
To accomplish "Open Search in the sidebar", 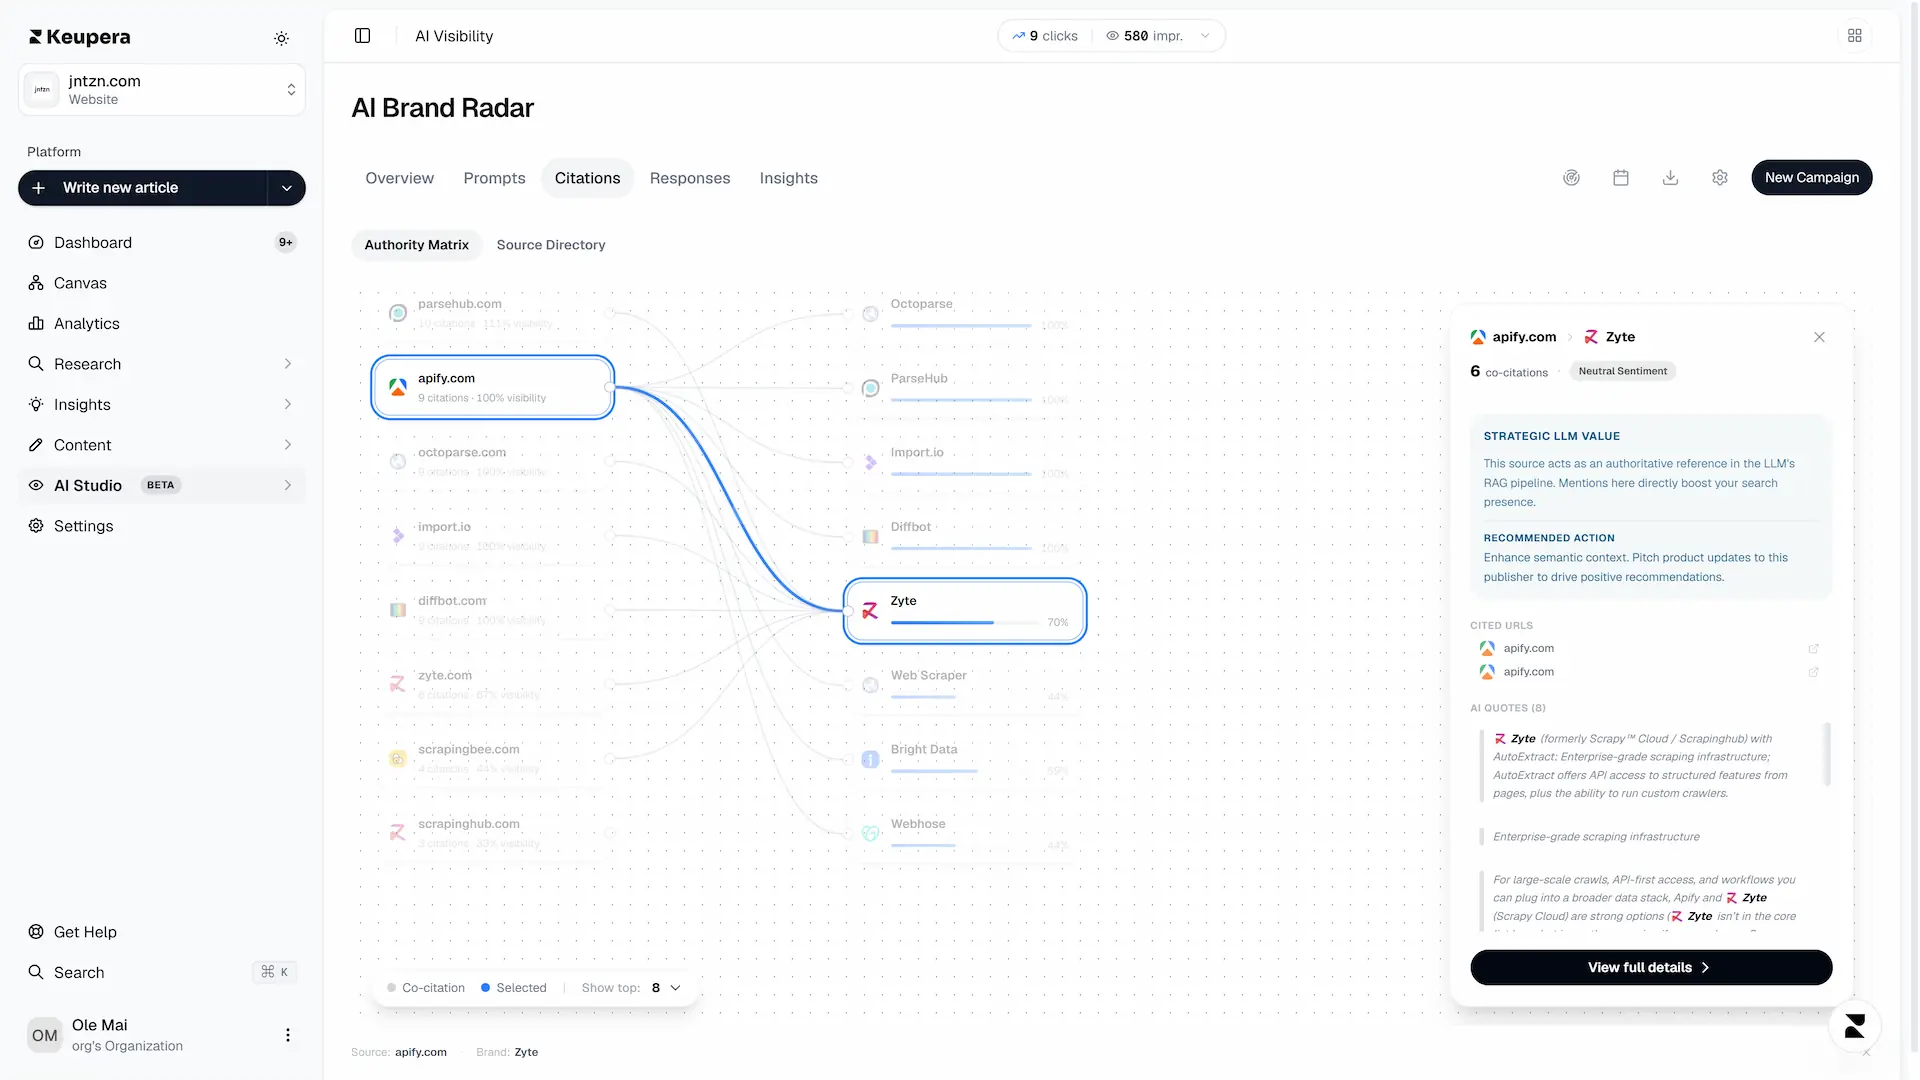I will [x=161, y=972].
